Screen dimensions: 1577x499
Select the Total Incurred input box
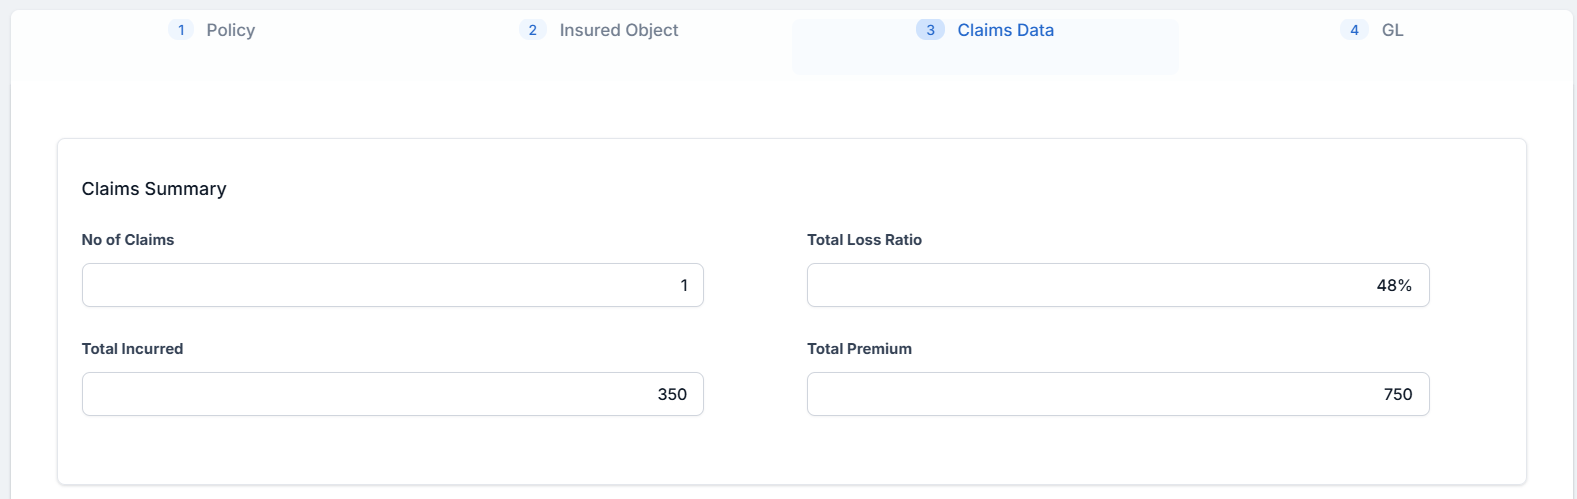click(x=392, y=394)
